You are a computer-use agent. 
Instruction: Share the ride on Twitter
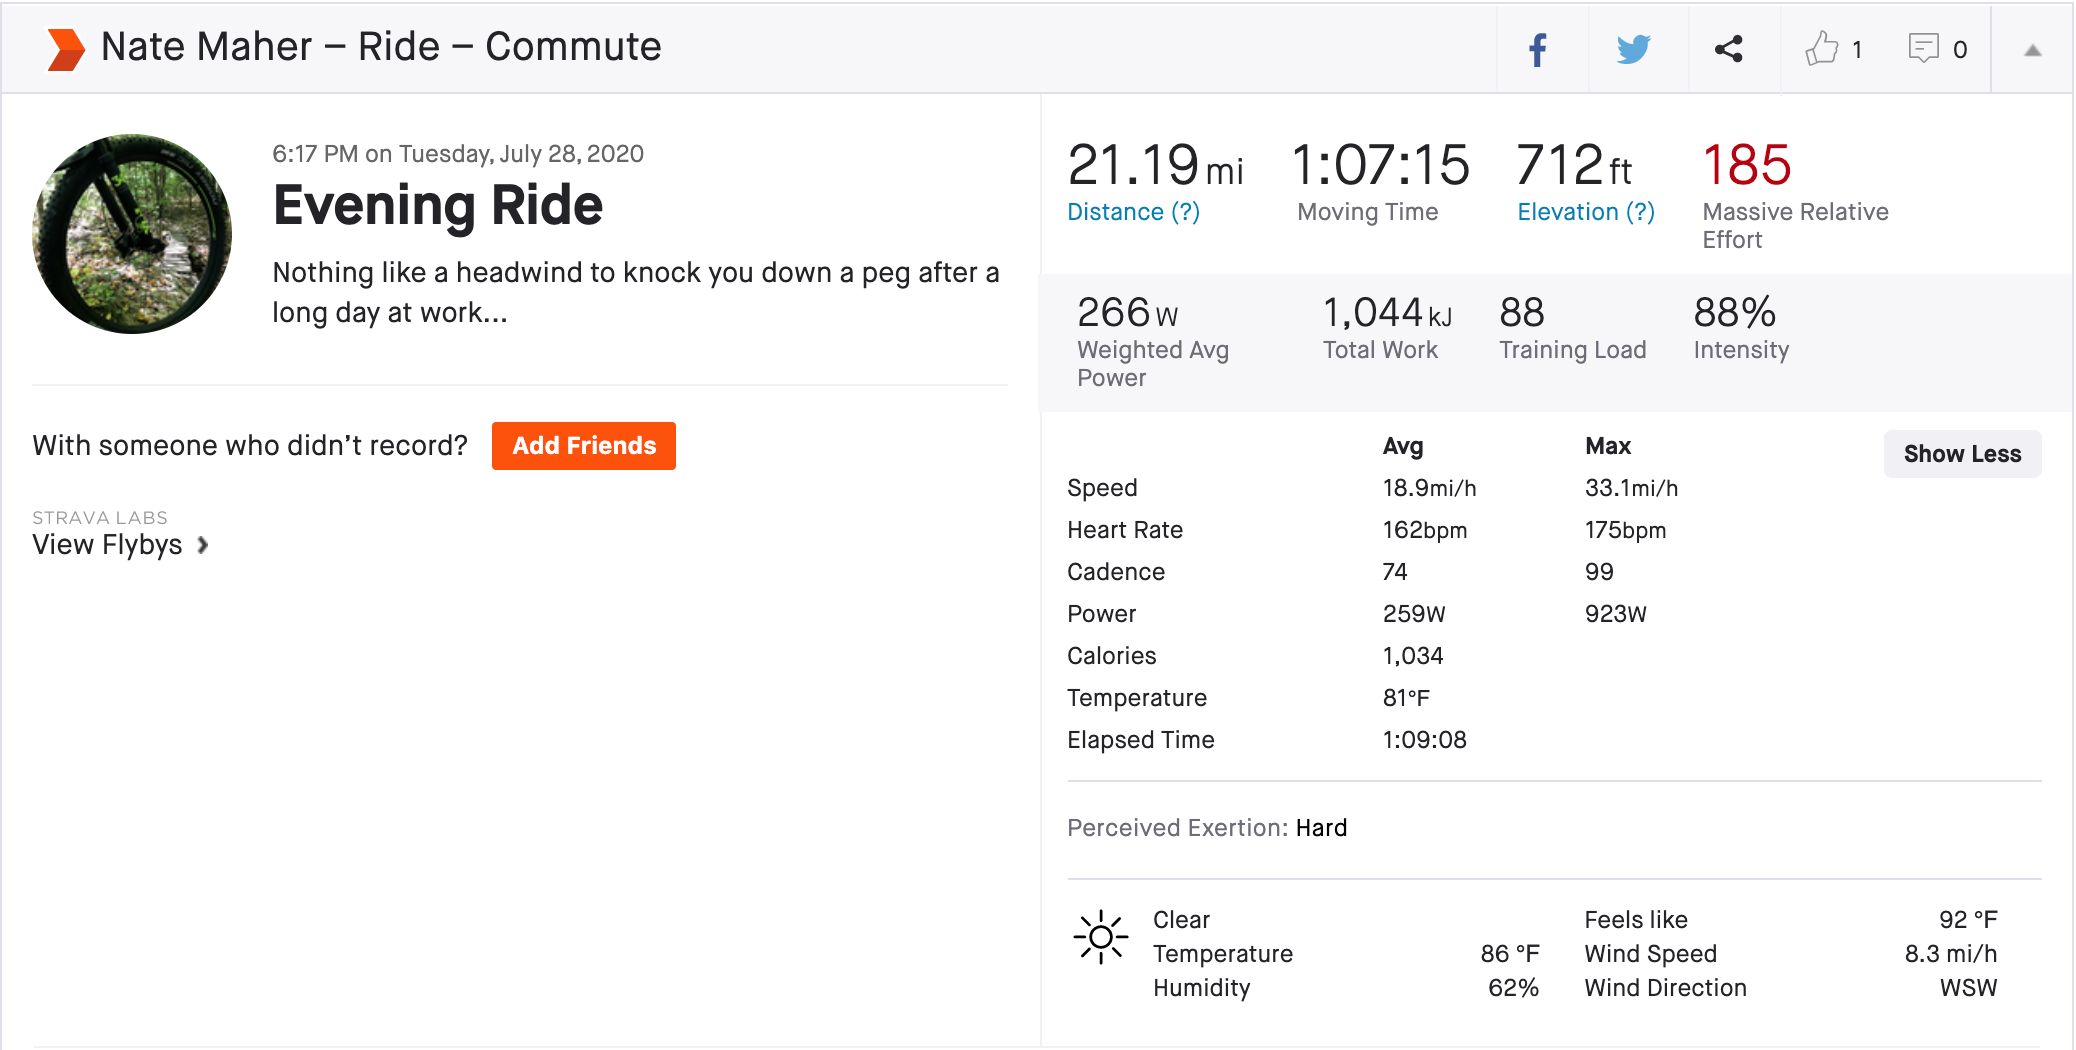[1633, 49]
